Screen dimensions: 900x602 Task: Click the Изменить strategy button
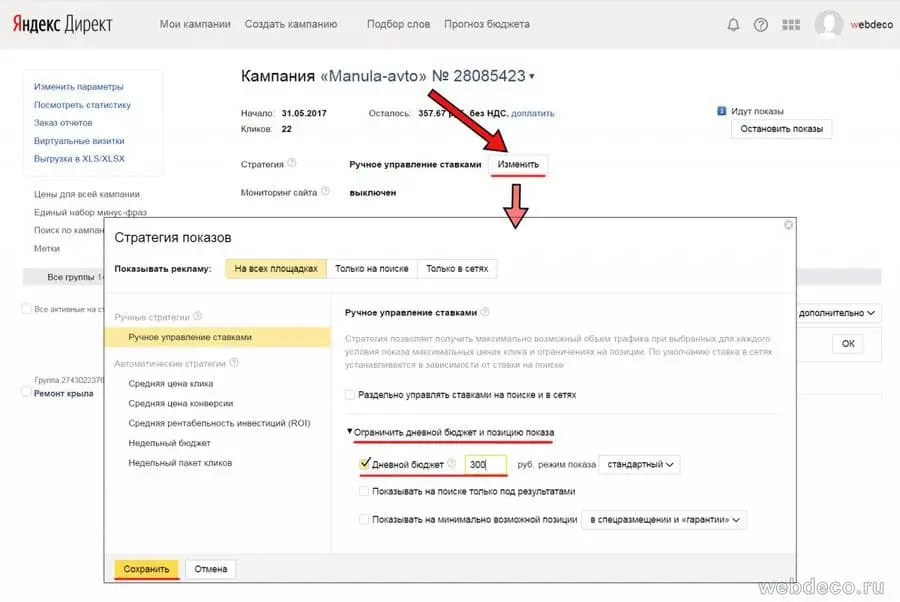tap(518, 164)
